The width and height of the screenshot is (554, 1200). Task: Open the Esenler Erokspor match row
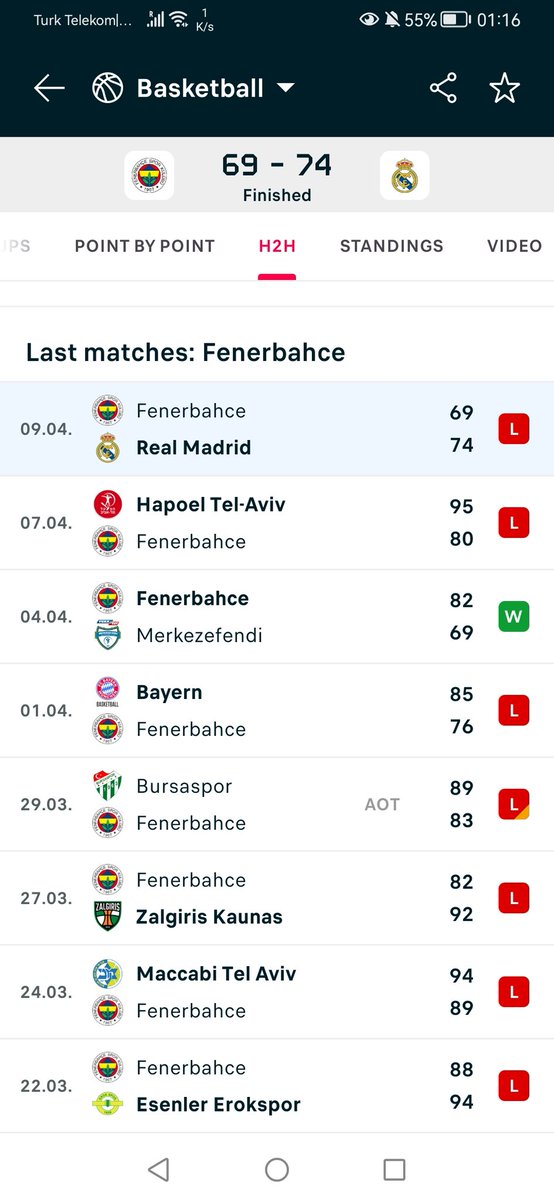pyautogui.click(x=277, y=1086)
